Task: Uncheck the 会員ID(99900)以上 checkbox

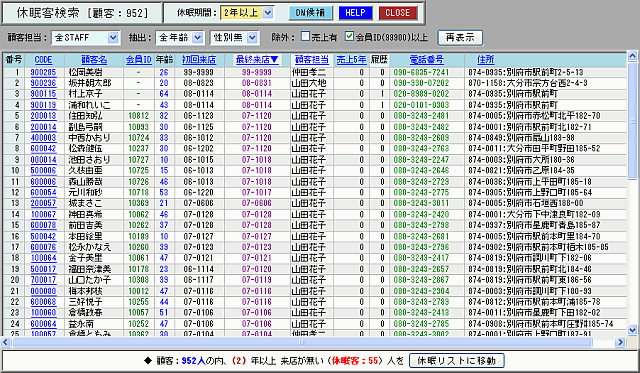Action: pyautogui.click(x=349, y=36)
